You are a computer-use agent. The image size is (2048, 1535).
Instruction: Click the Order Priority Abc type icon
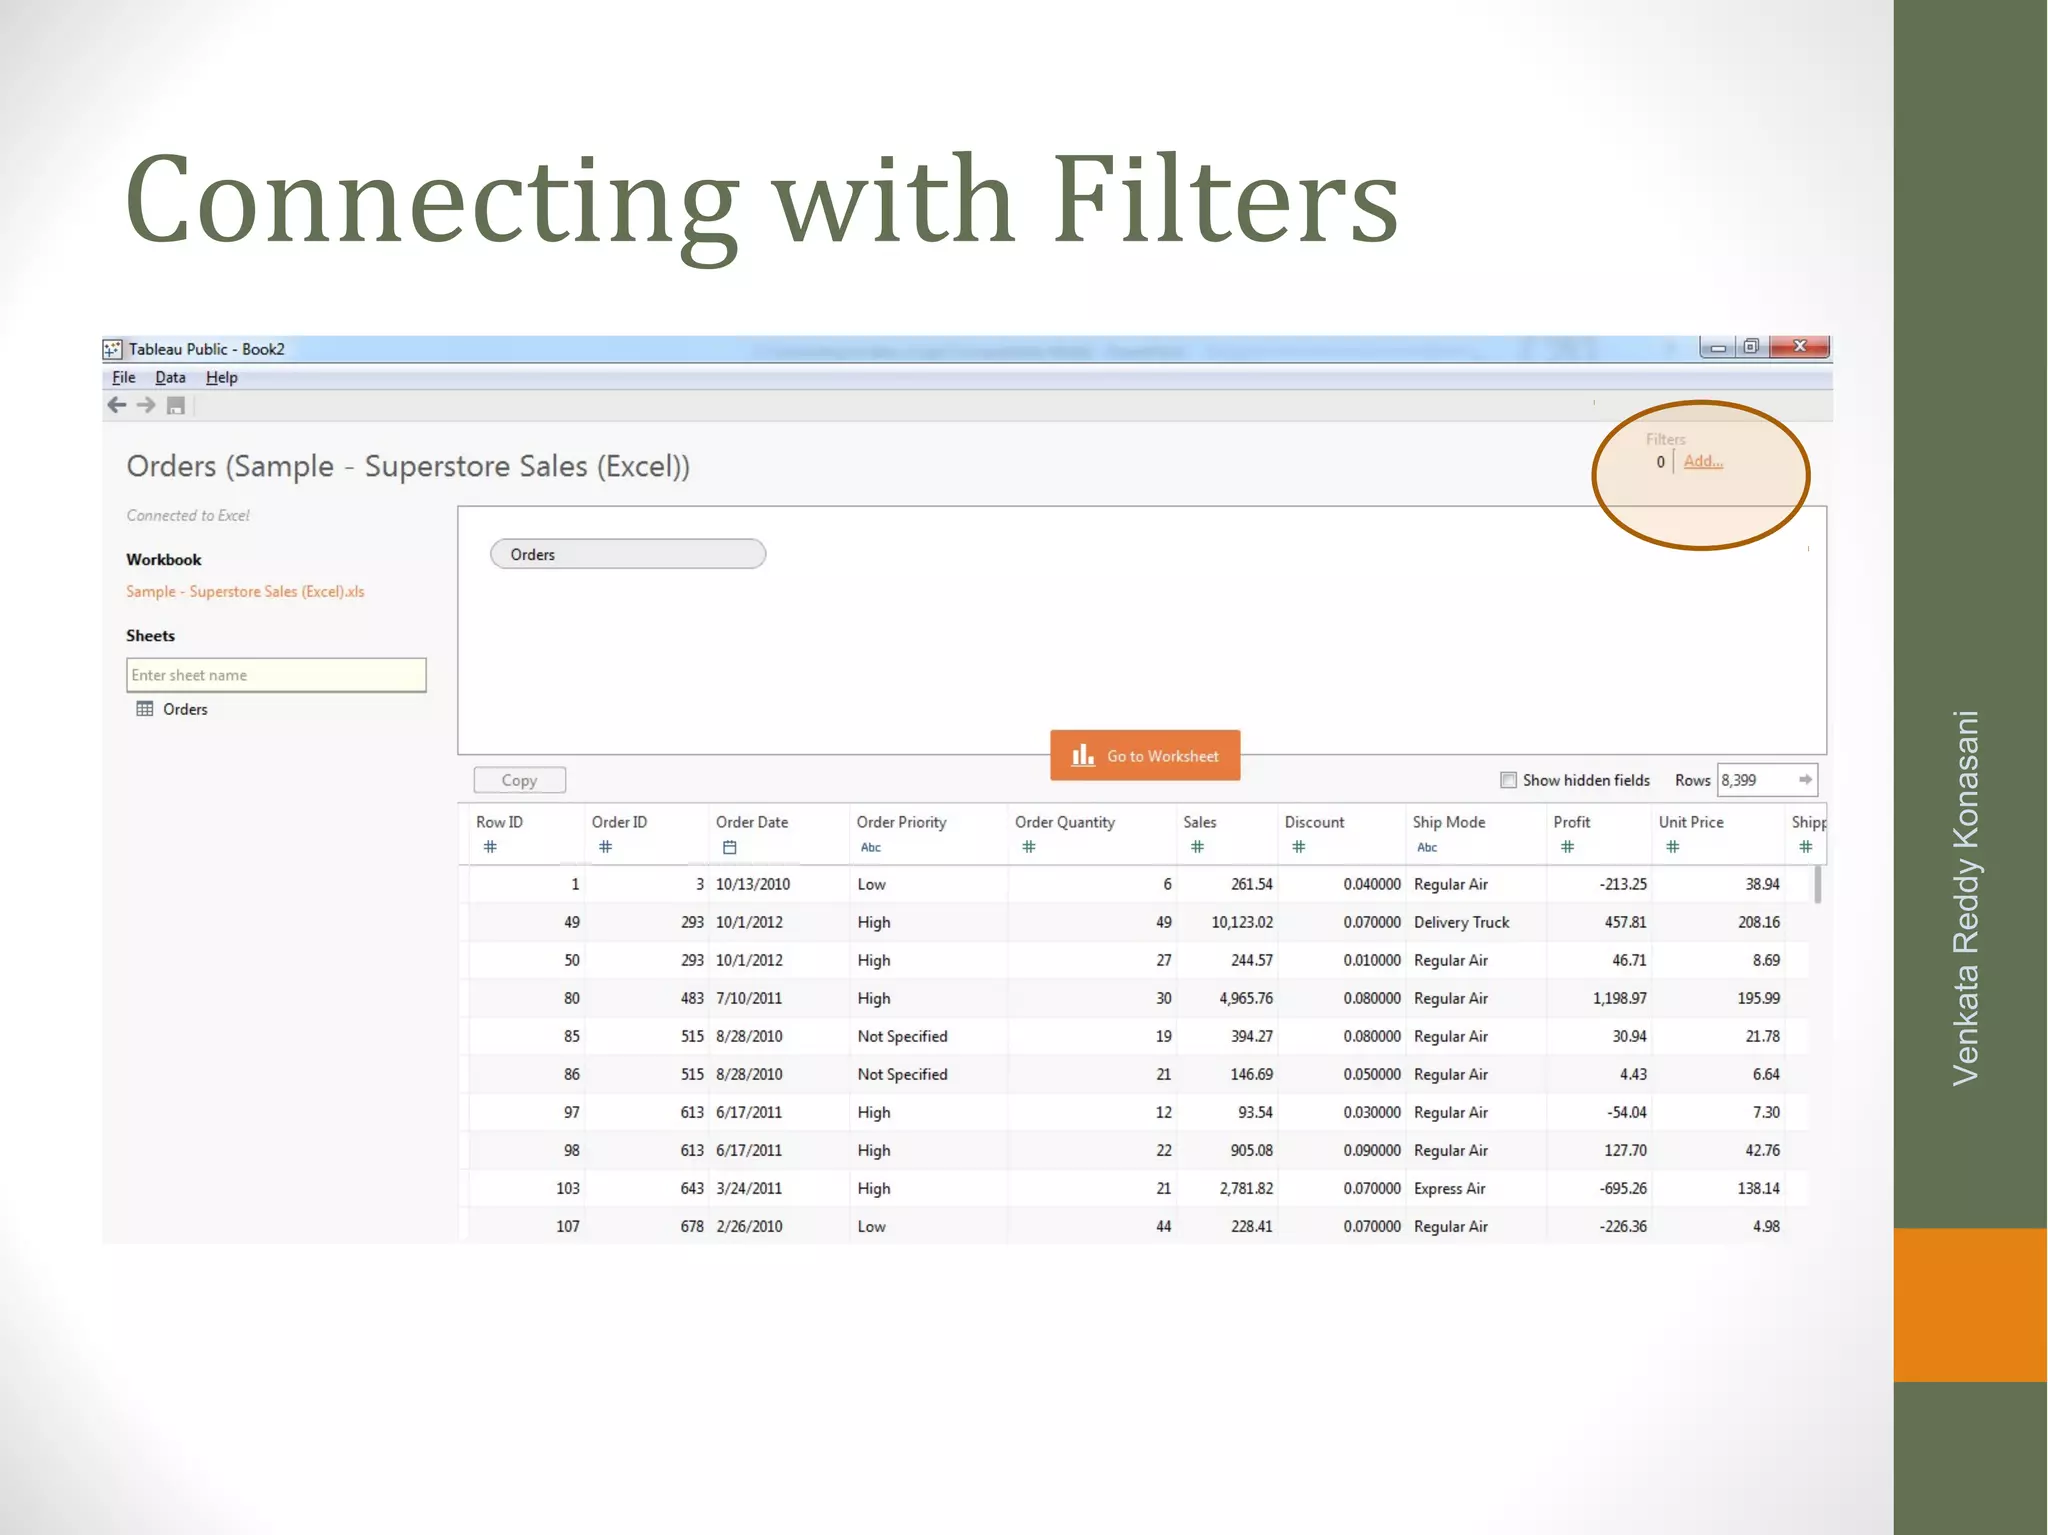(871, 847)
